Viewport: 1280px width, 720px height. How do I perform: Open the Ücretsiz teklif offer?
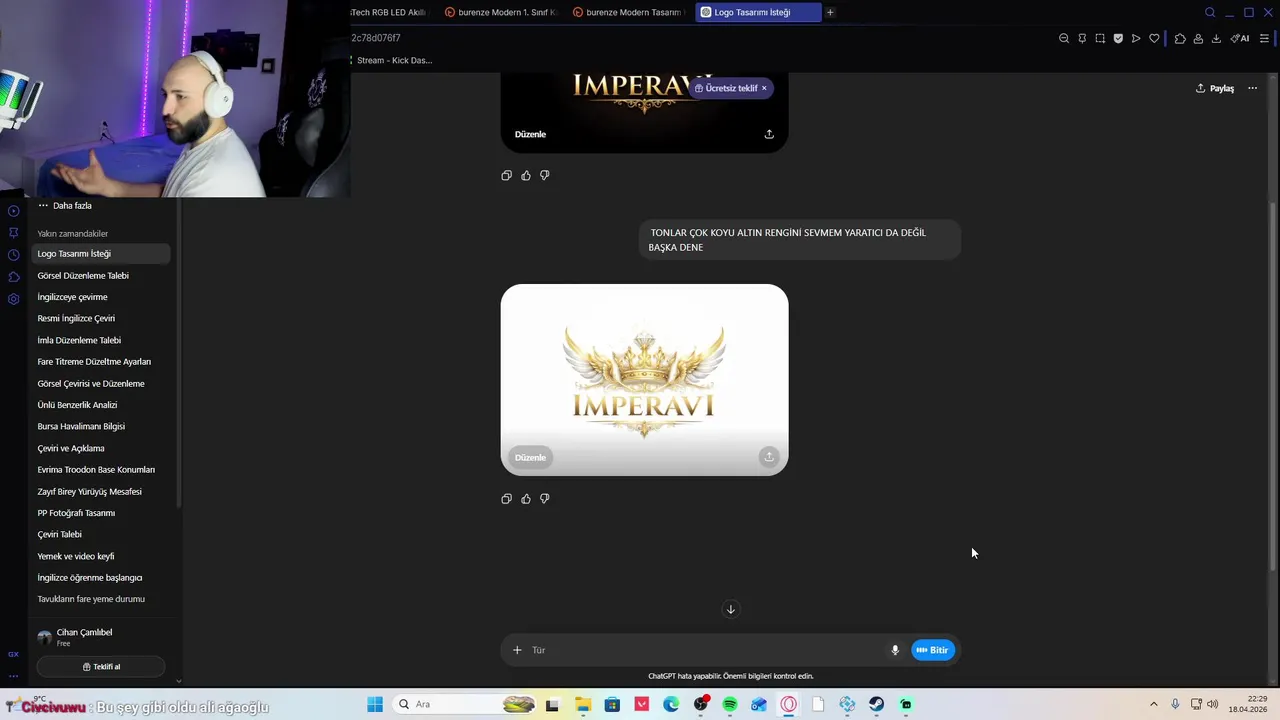tap(726, 88)
